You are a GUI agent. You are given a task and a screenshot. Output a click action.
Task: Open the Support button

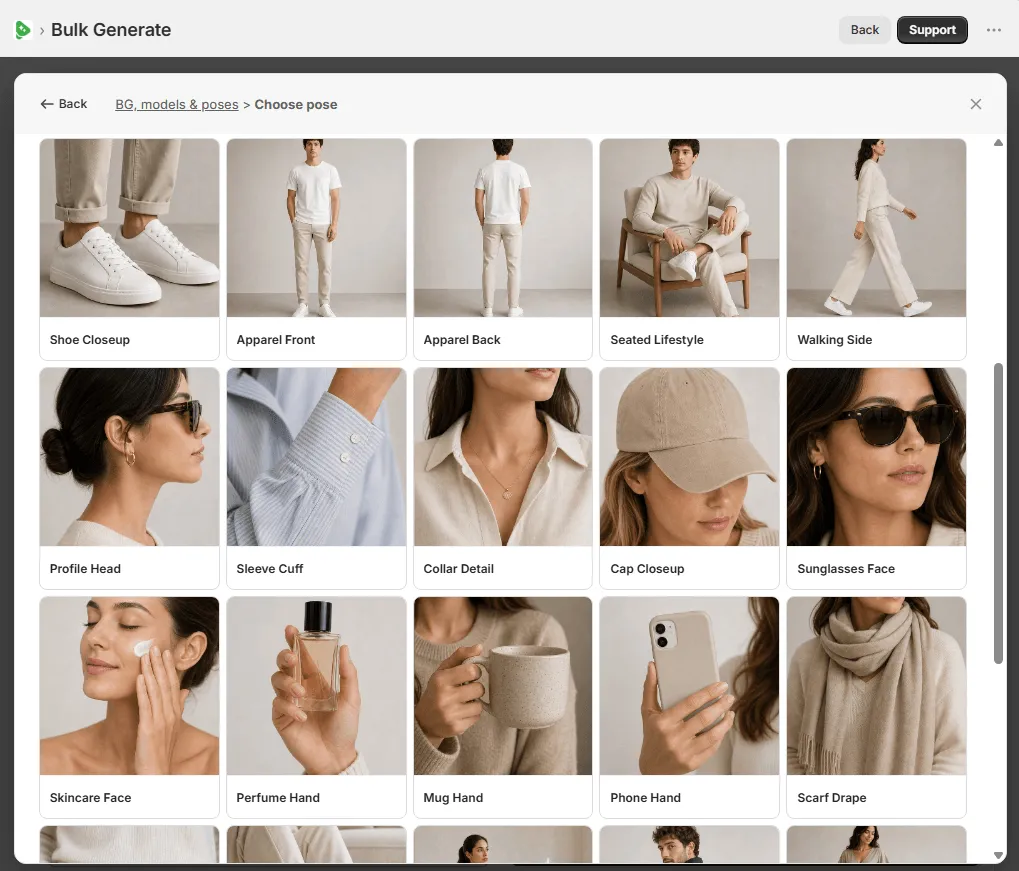coord(932,30)
